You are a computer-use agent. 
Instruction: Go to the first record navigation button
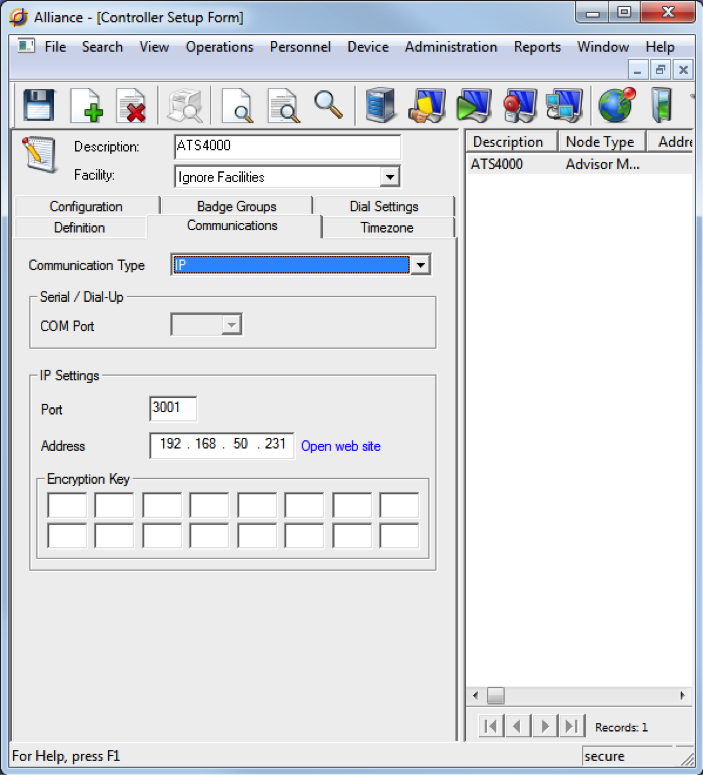[x=491, y=726]
